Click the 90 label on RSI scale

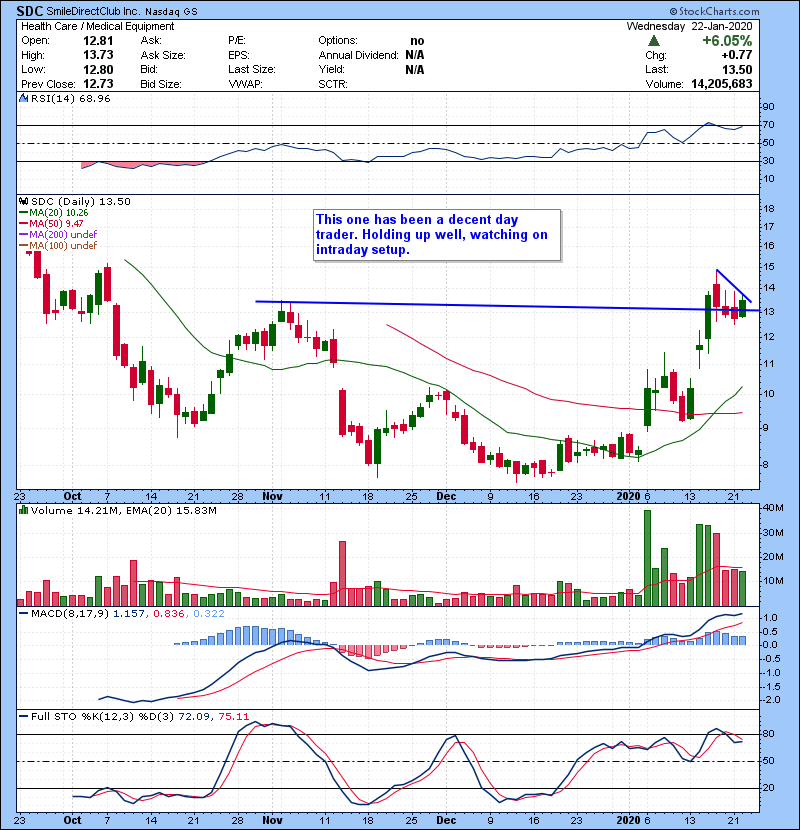[768, 107]
